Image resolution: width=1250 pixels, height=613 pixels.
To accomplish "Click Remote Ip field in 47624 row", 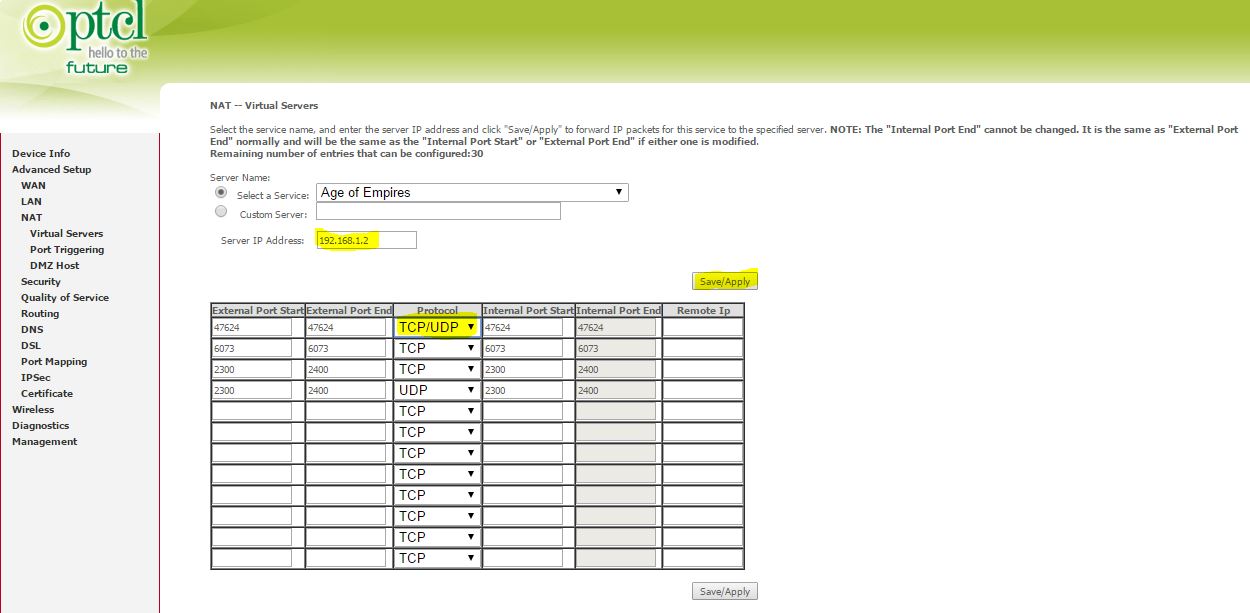I will tap(704, 327).
